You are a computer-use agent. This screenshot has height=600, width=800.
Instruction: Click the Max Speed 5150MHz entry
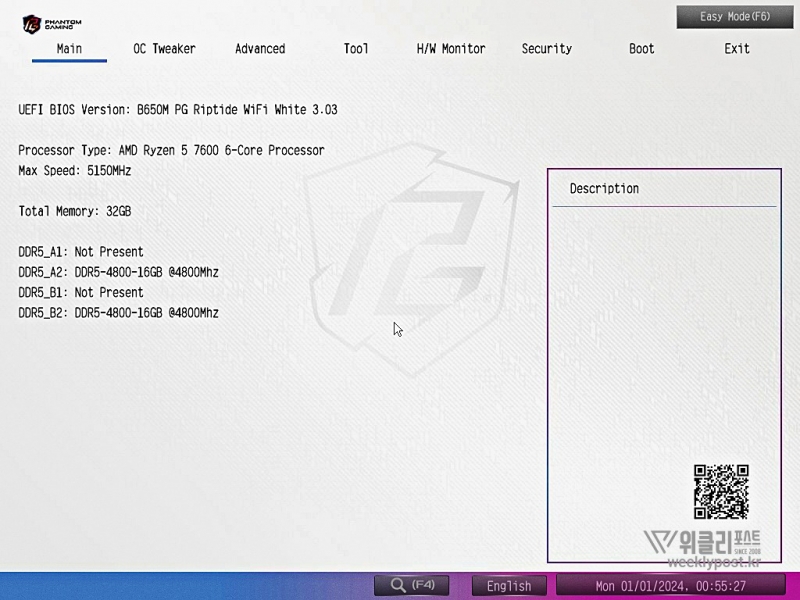[75, 171]
